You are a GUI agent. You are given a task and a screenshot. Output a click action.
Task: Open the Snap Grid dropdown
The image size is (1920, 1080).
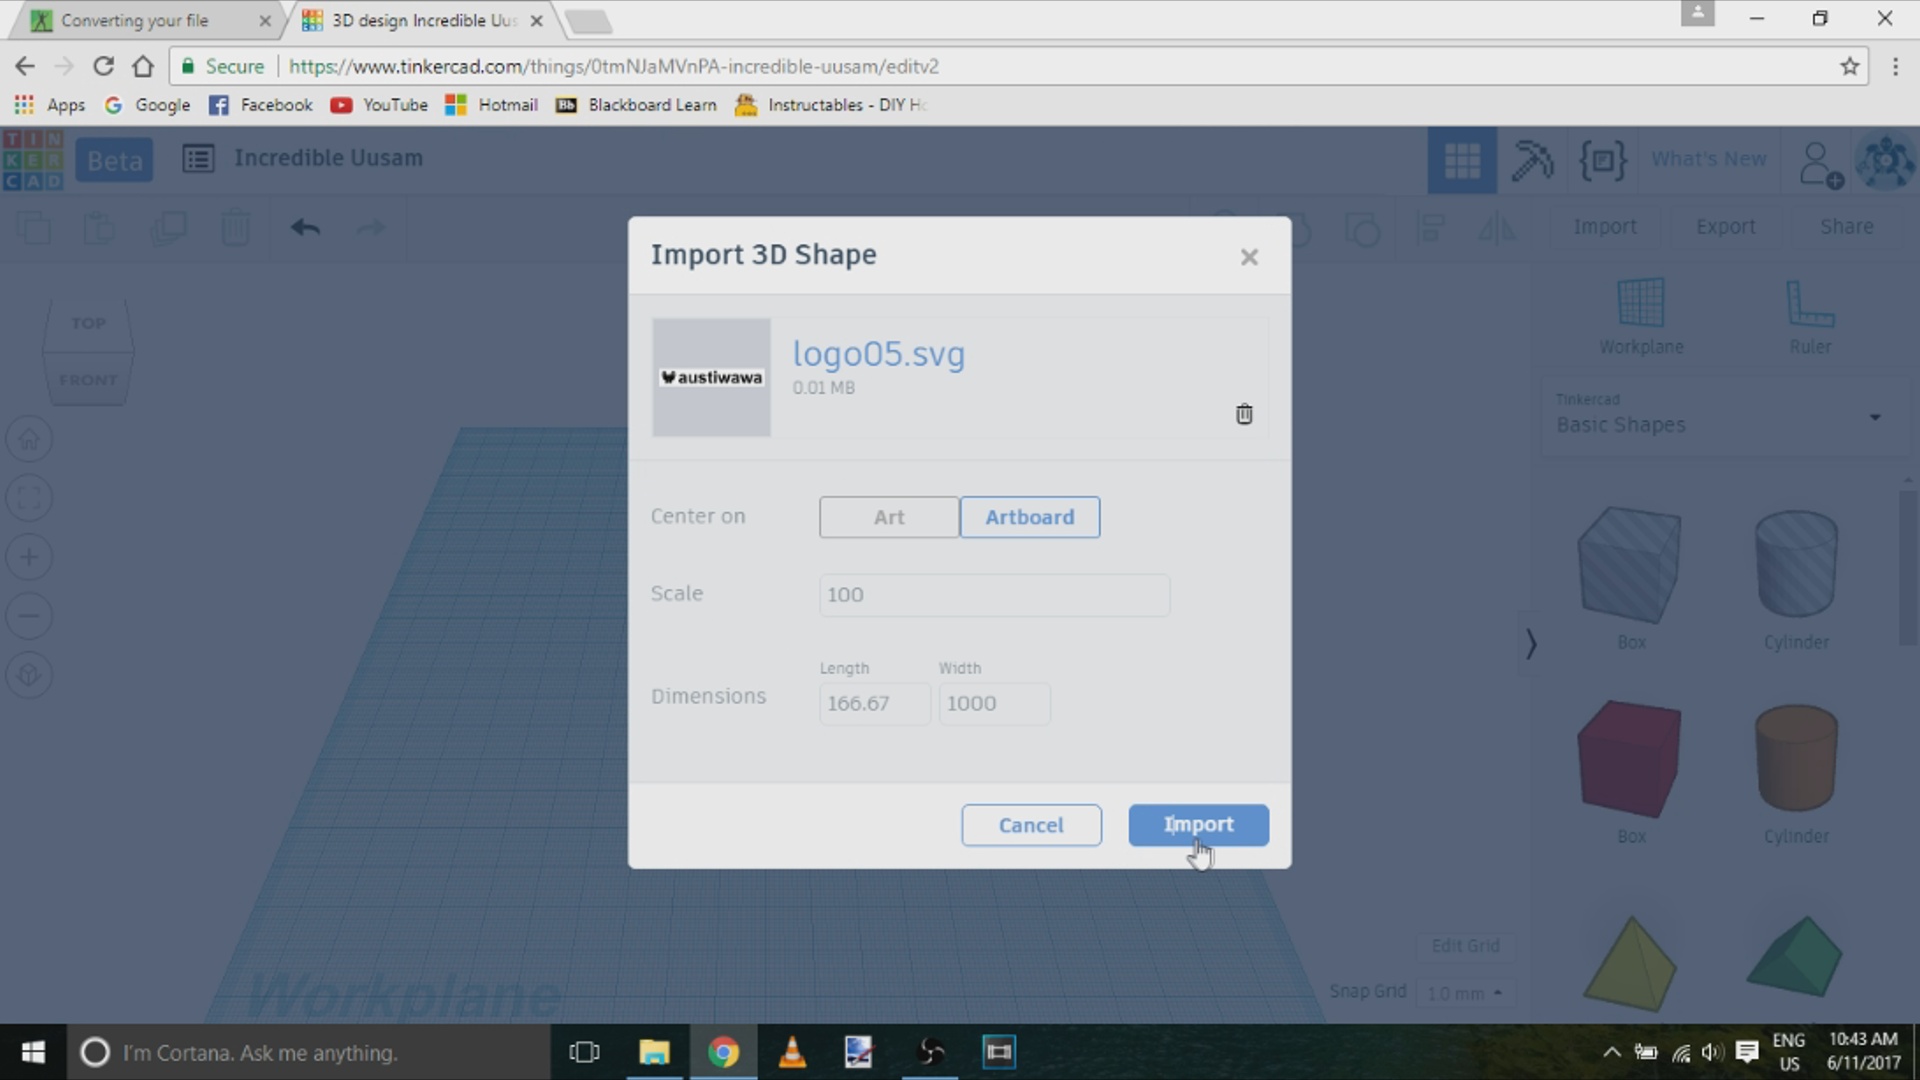click(1464, 993)
